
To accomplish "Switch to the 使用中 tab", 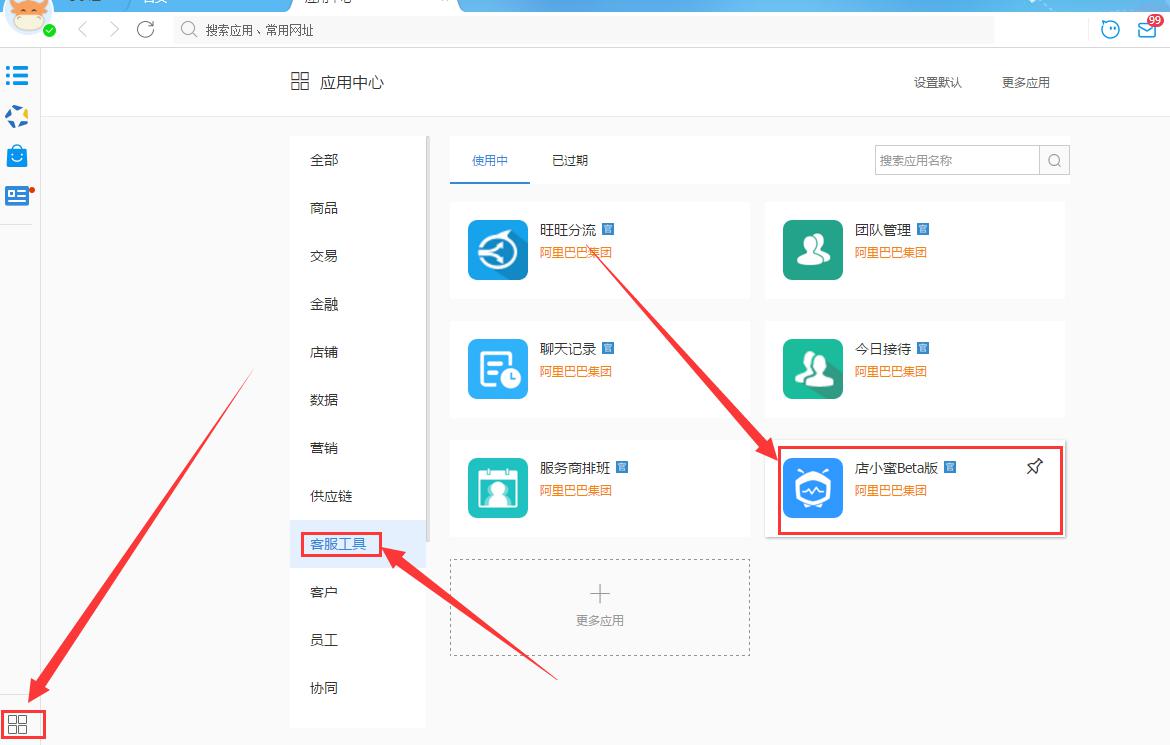I will (489, 159).
